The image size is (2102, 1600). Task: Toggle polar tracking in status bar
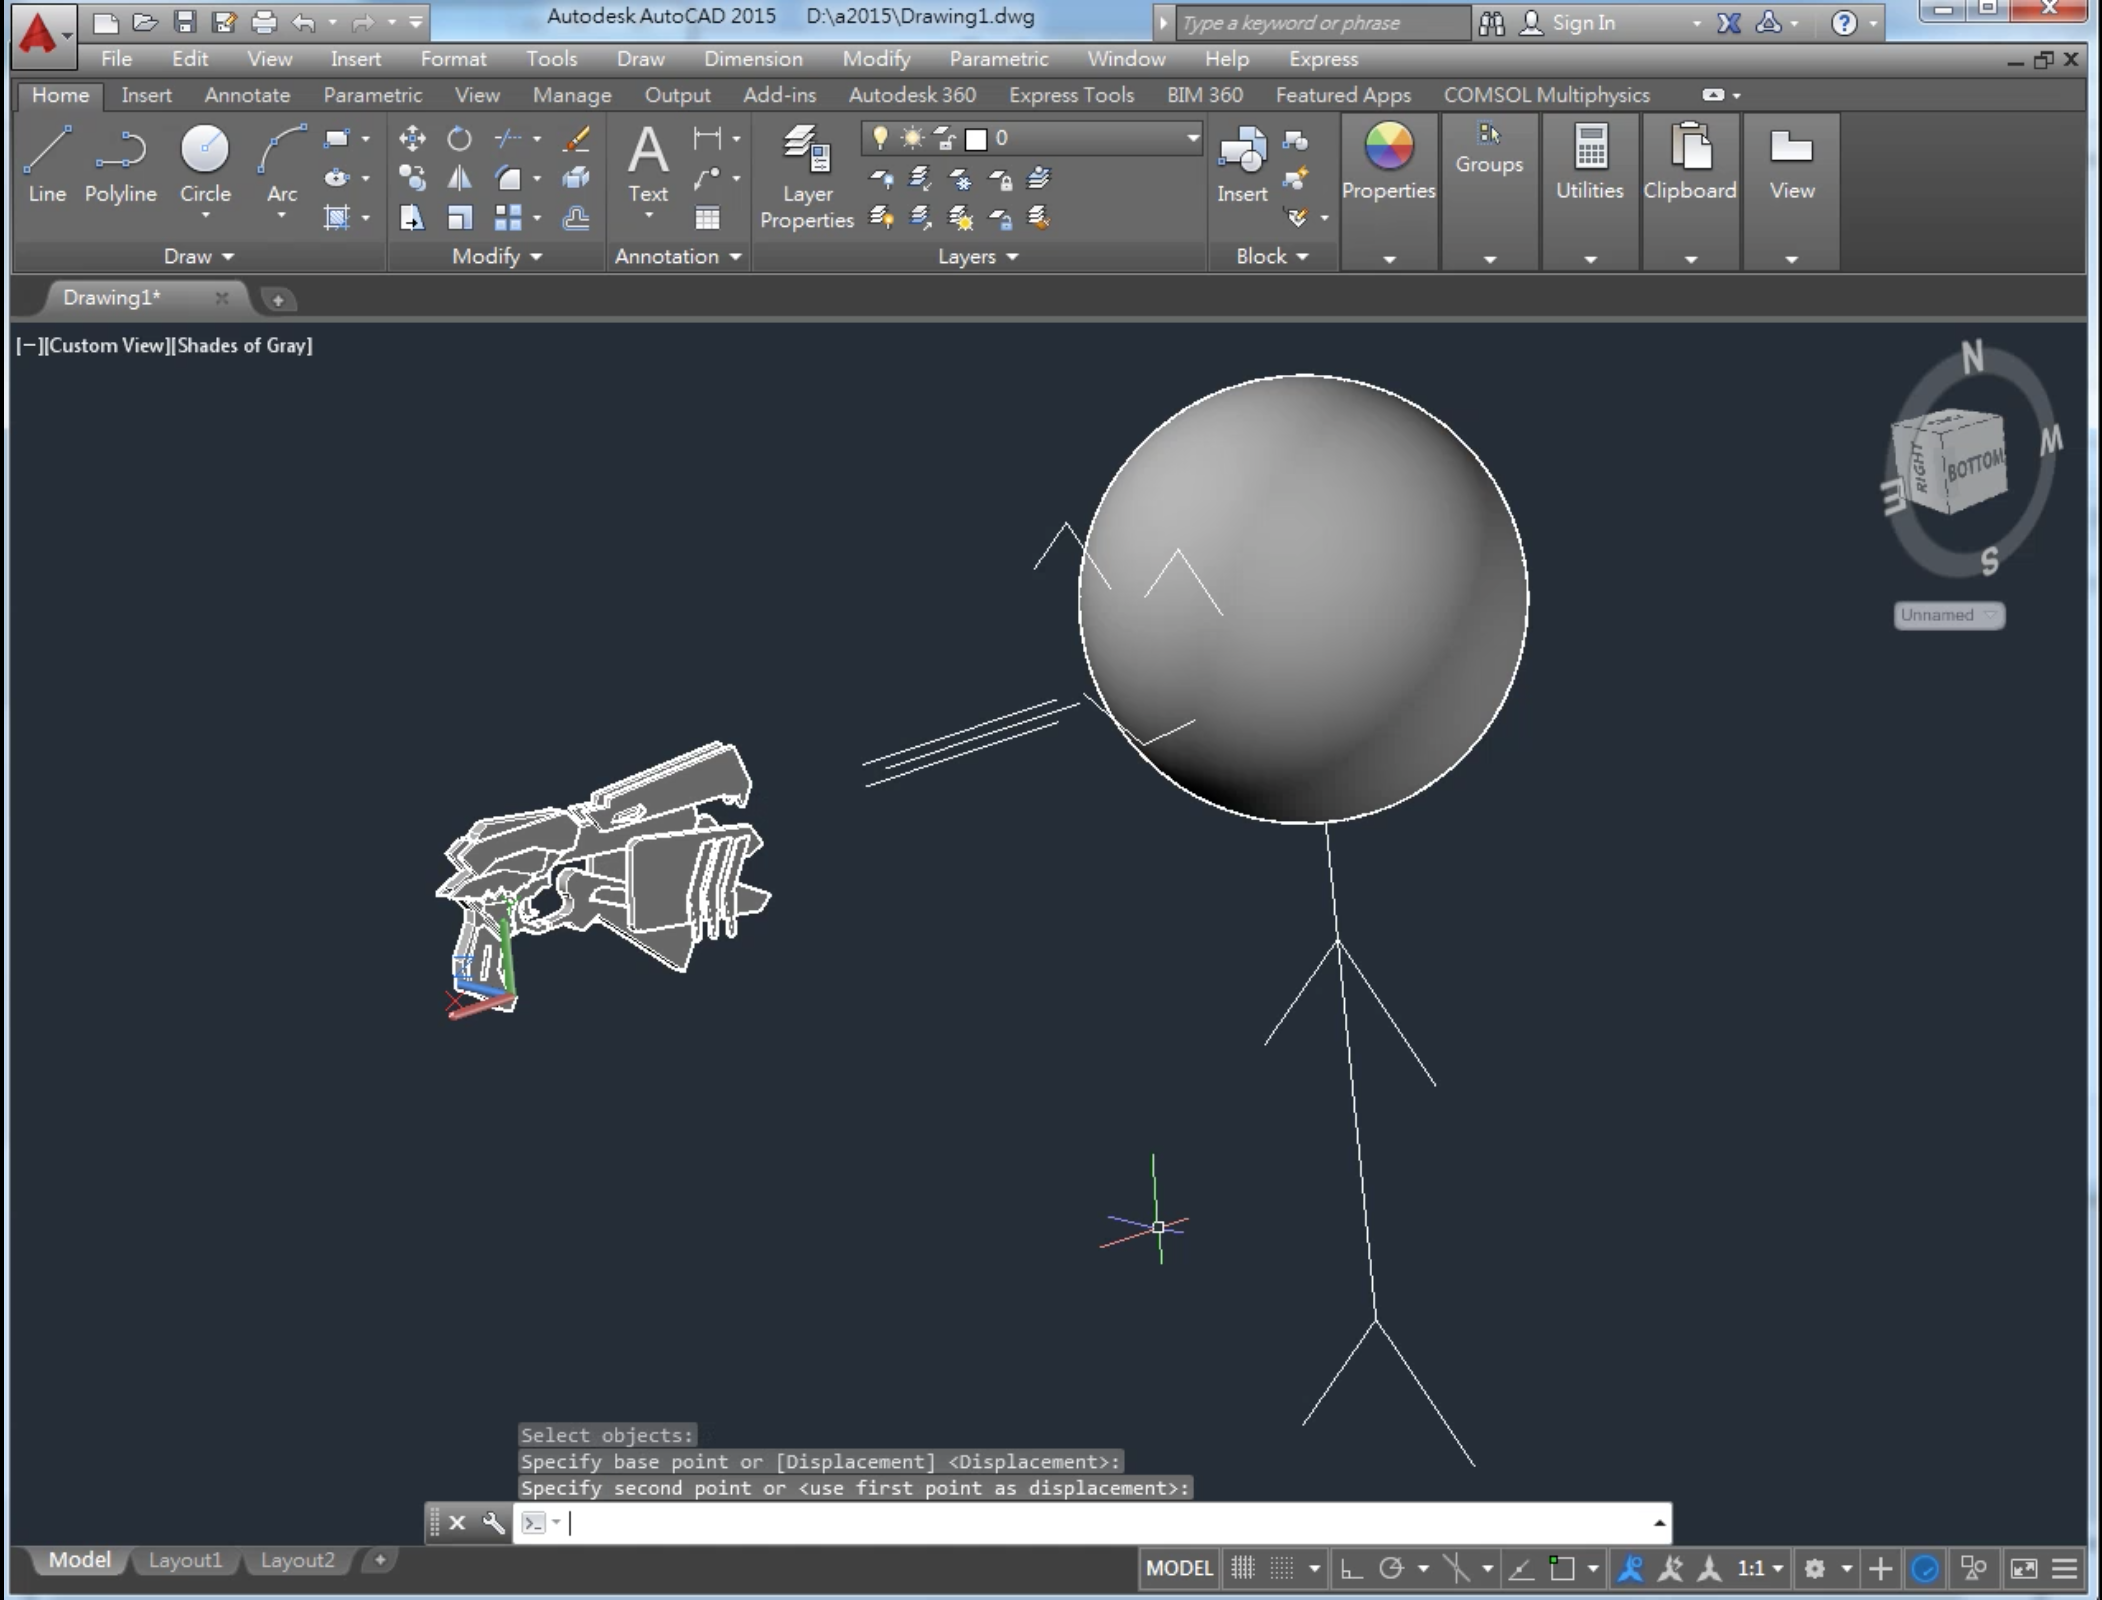[x=1391, y=1568]
